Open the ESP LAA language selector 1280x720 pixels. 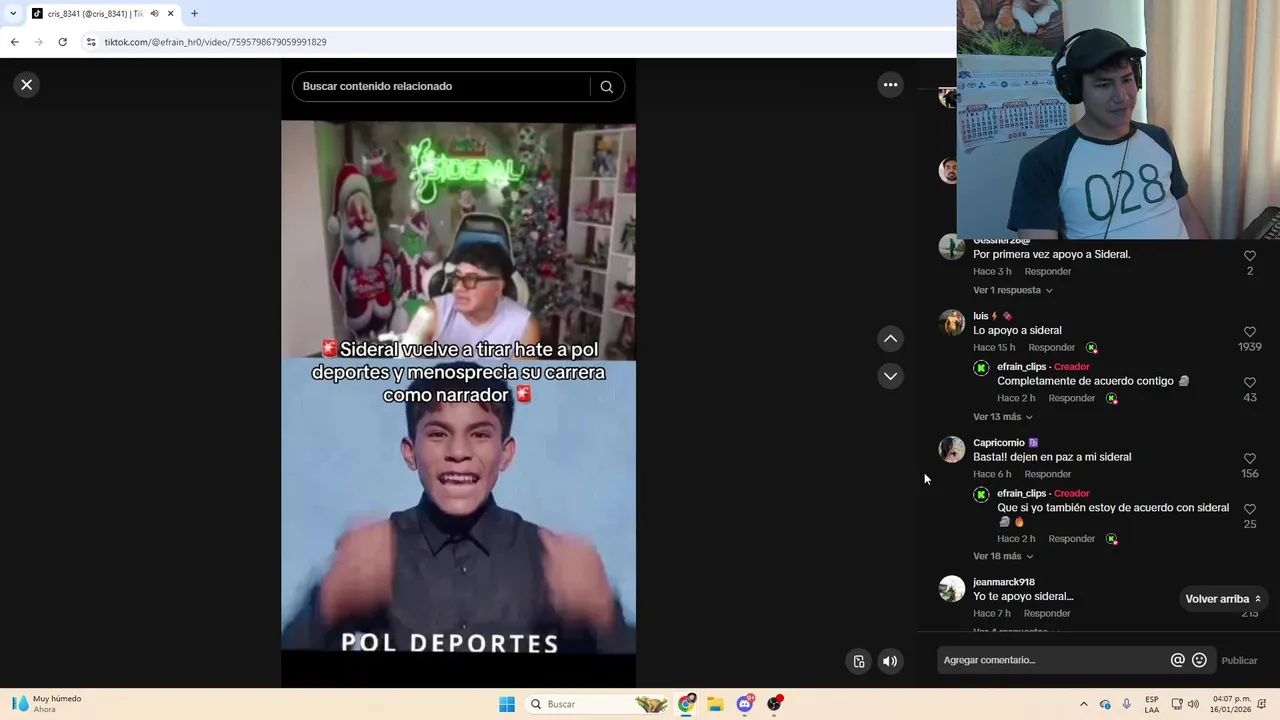pos(1152,704)
